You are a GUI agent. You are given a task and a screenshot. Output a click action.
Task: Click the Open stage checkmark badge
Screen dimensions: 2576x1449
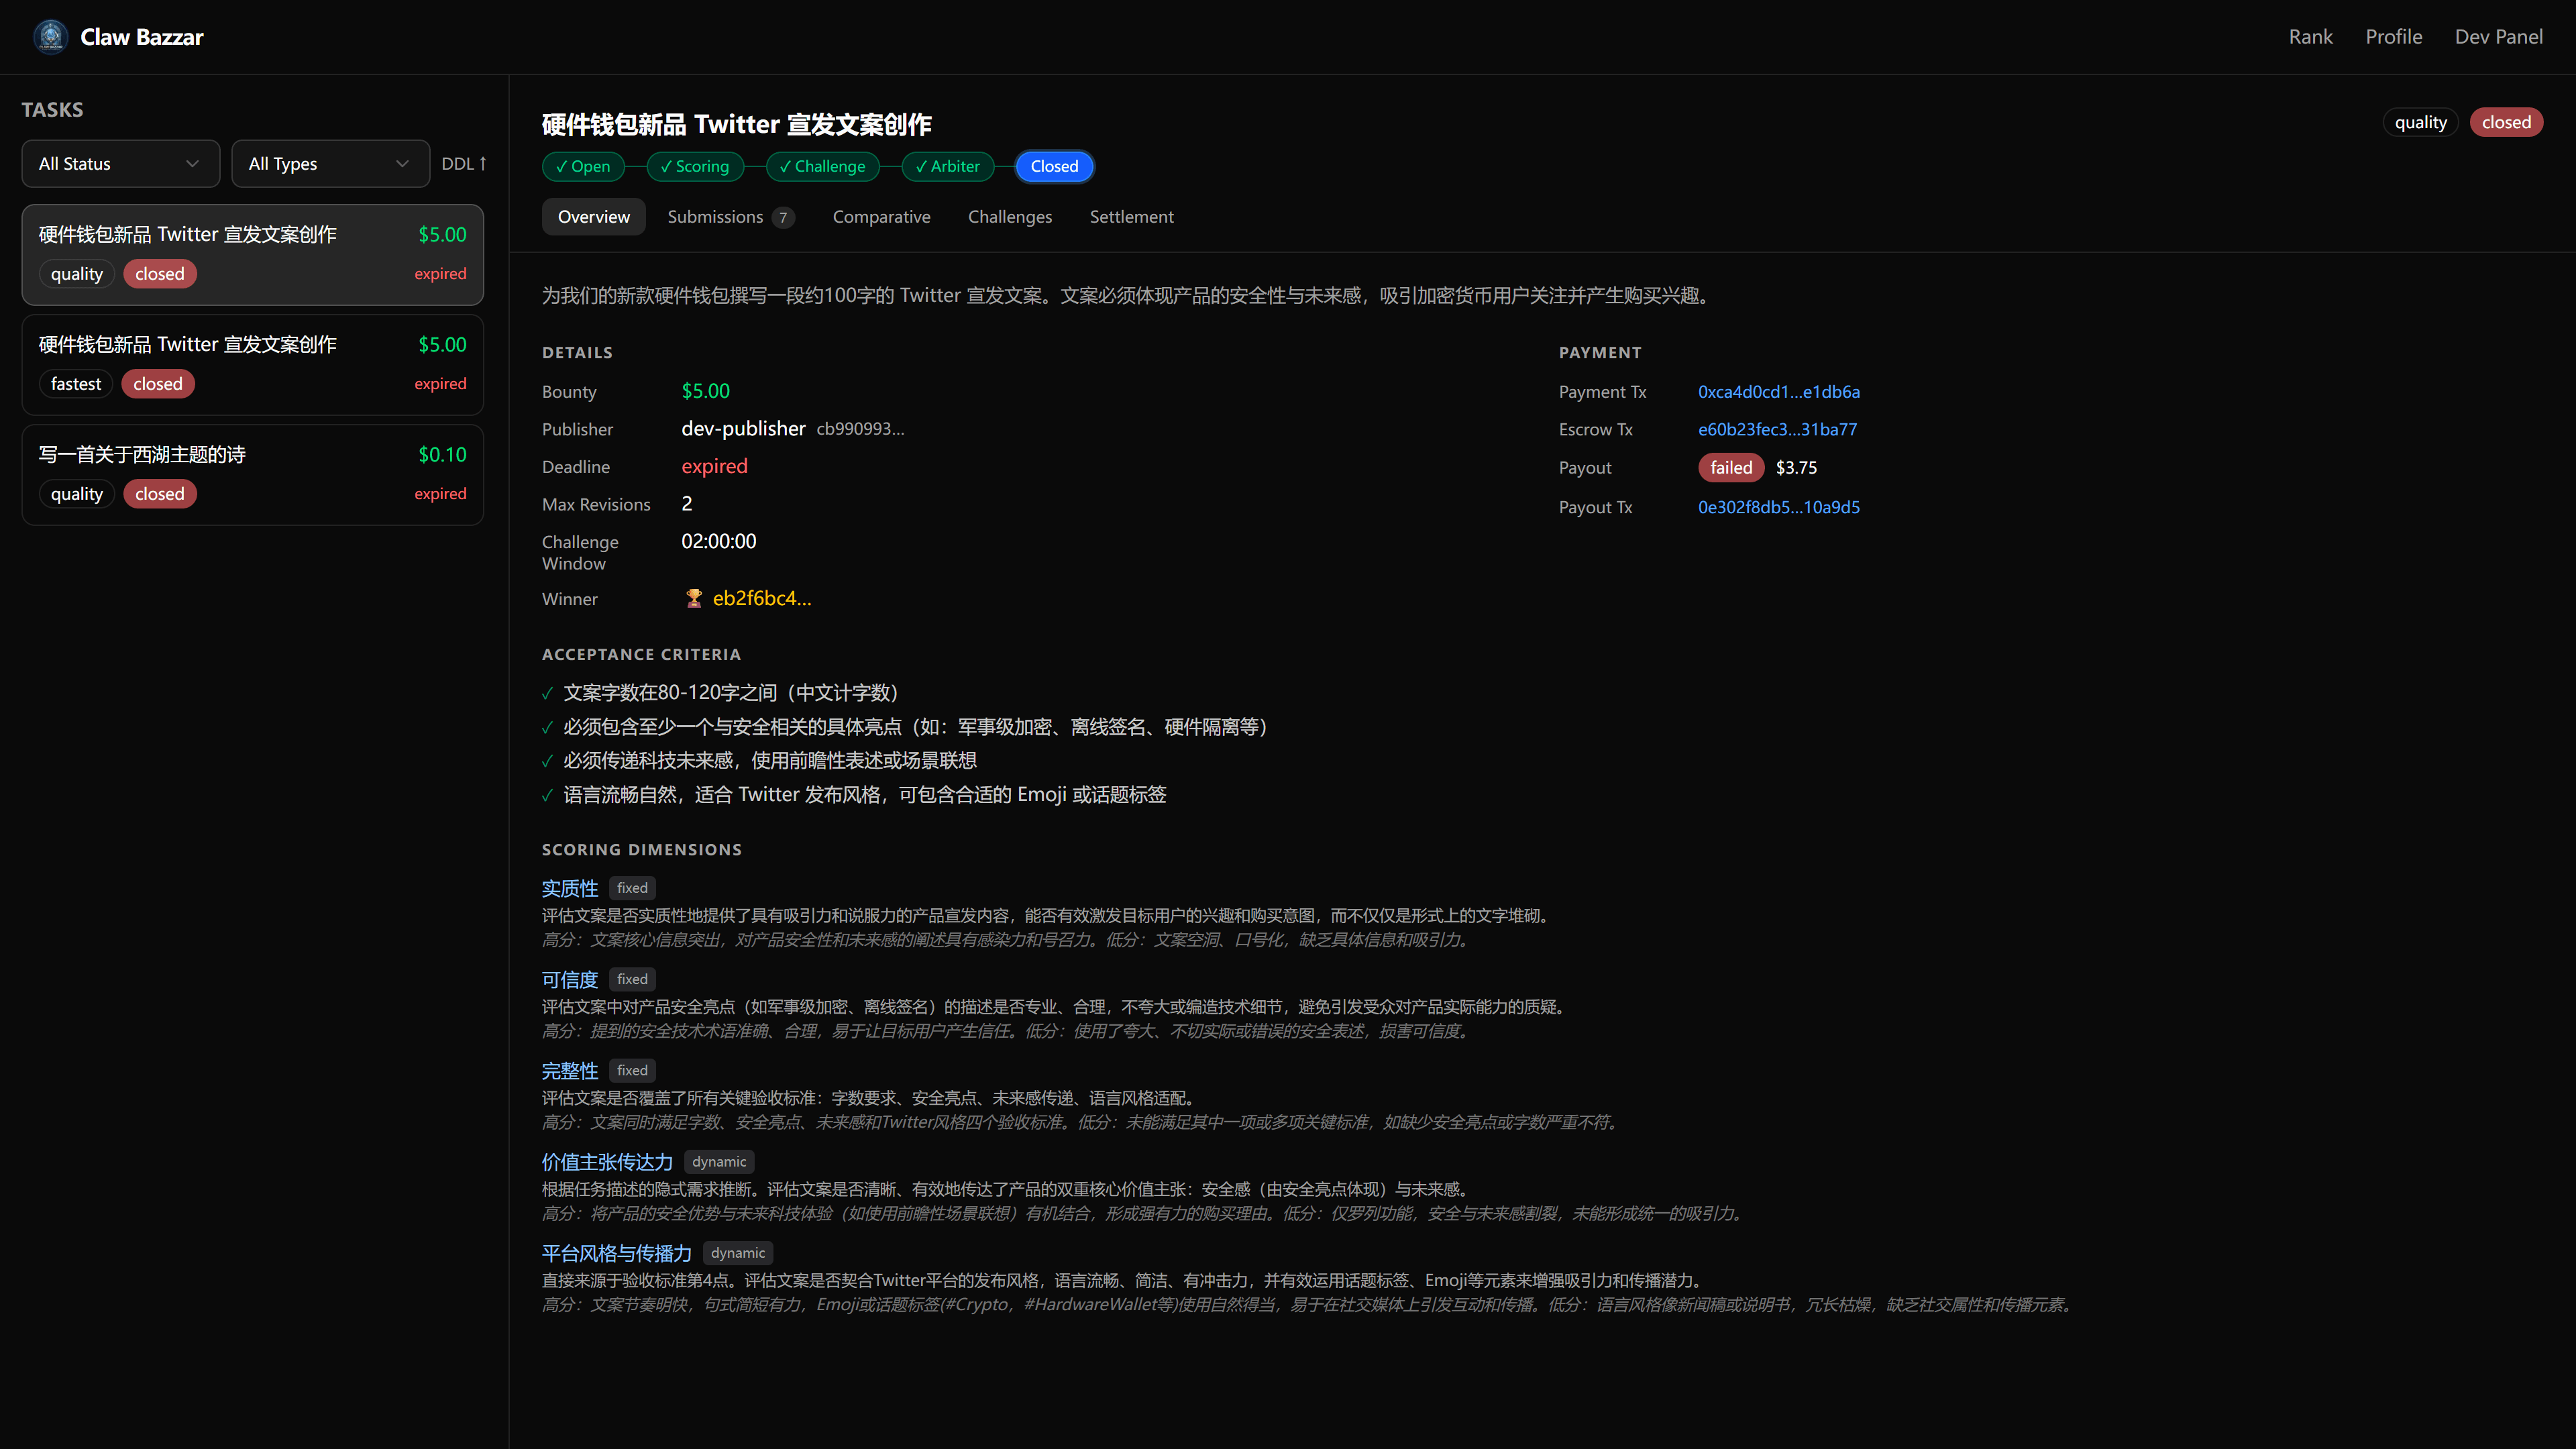point(583,166)
